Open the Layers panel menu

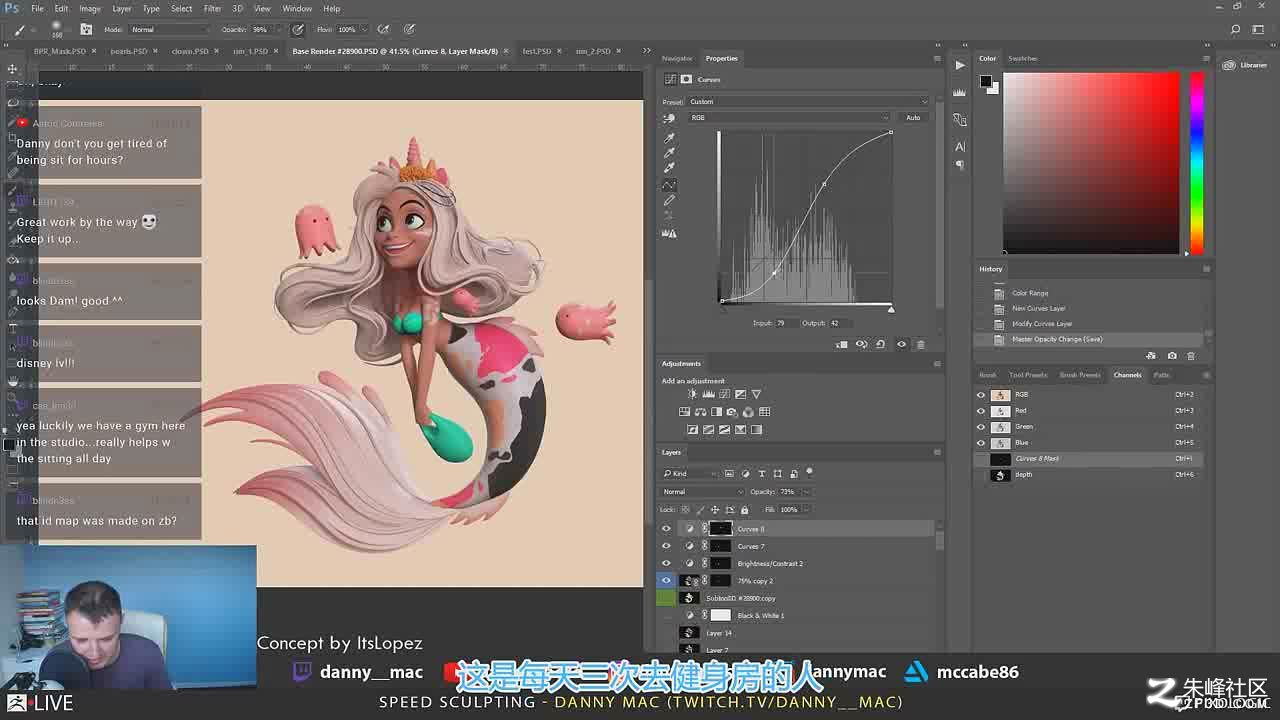[x=937, y=452]
